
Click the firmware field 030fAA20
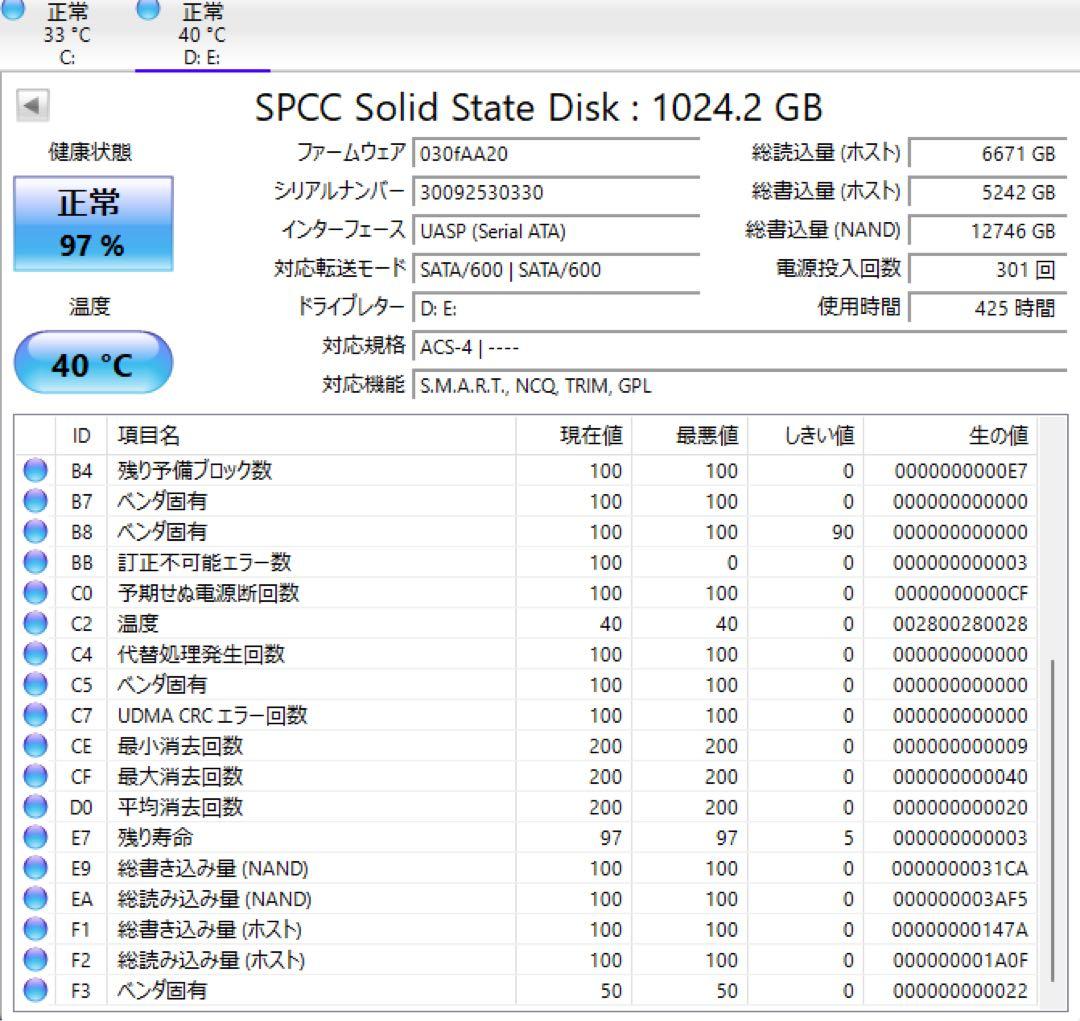pos(556,153)
